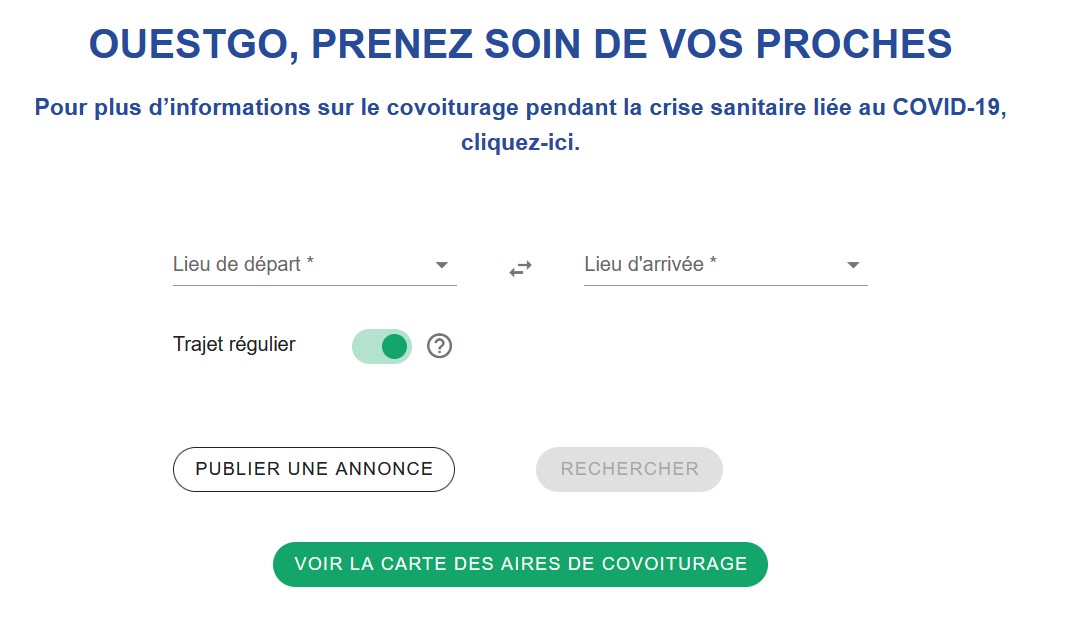Viewport: 1067px width, 621px height.
Task: Click the COVID-19 carpooling information sentence
Action: point(520,107)
